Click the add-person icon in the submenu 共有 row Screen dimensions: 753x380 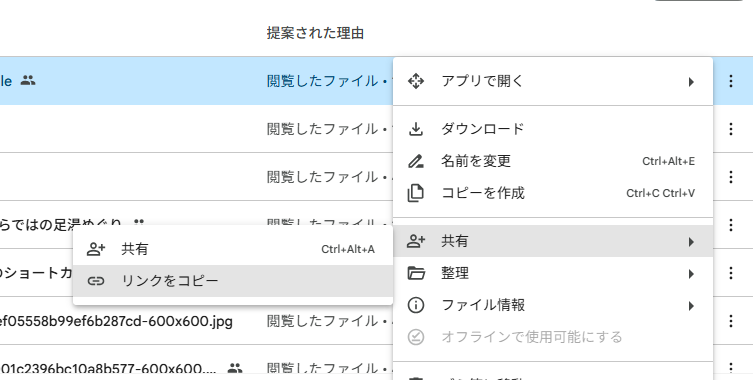point(96,249)
